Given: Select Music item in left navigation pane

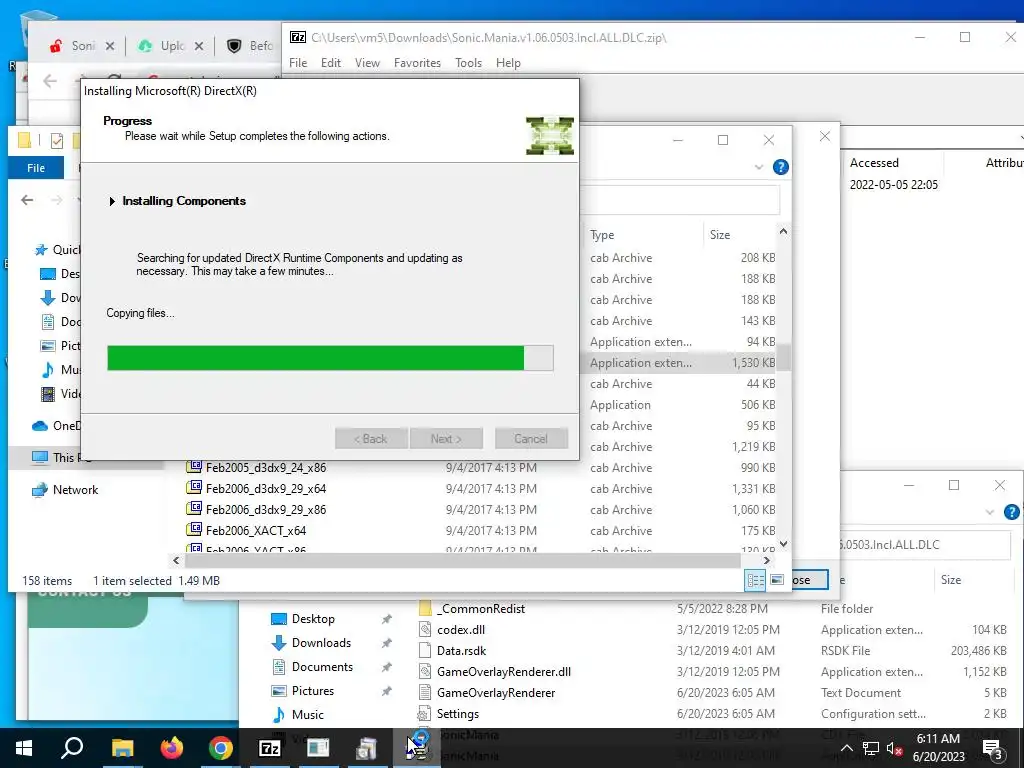Looking at the screenshot, I should tap(61, 370).
